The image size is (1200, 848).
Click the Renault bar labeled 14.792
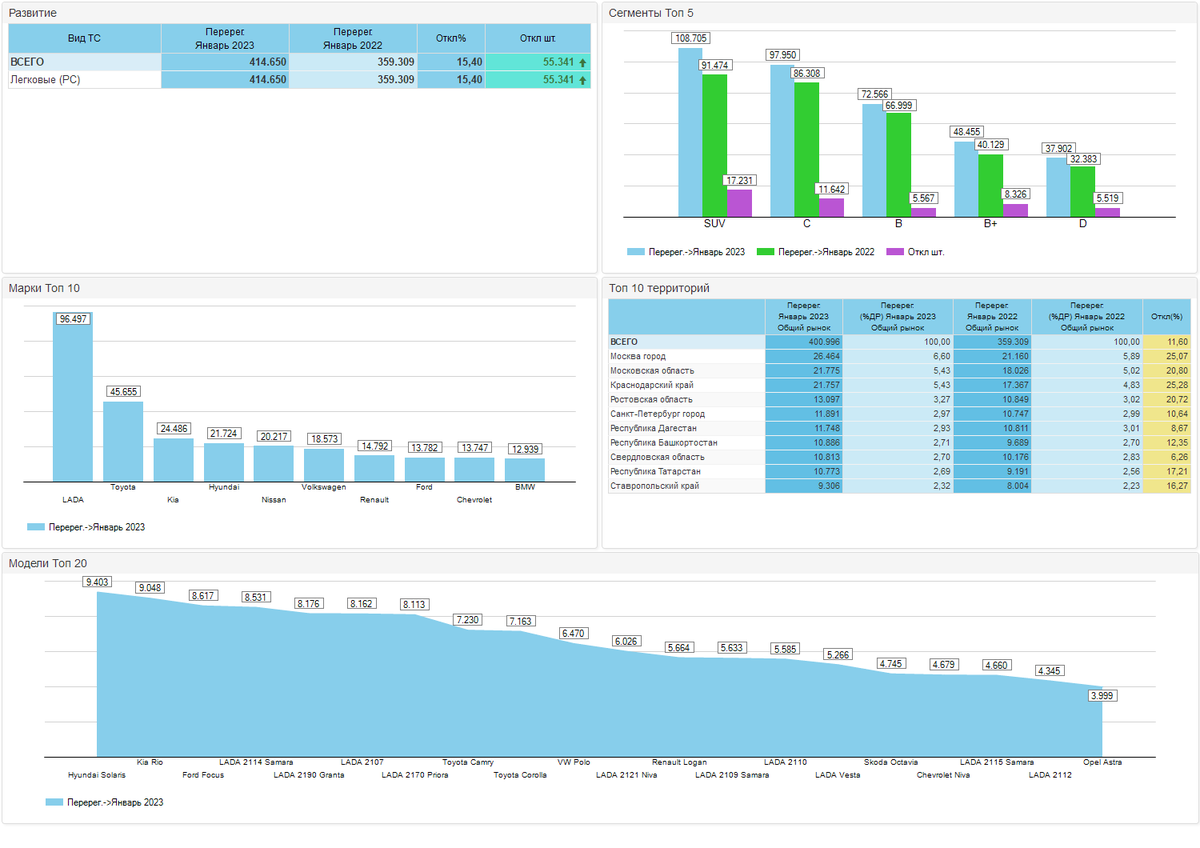pos(374,469)
